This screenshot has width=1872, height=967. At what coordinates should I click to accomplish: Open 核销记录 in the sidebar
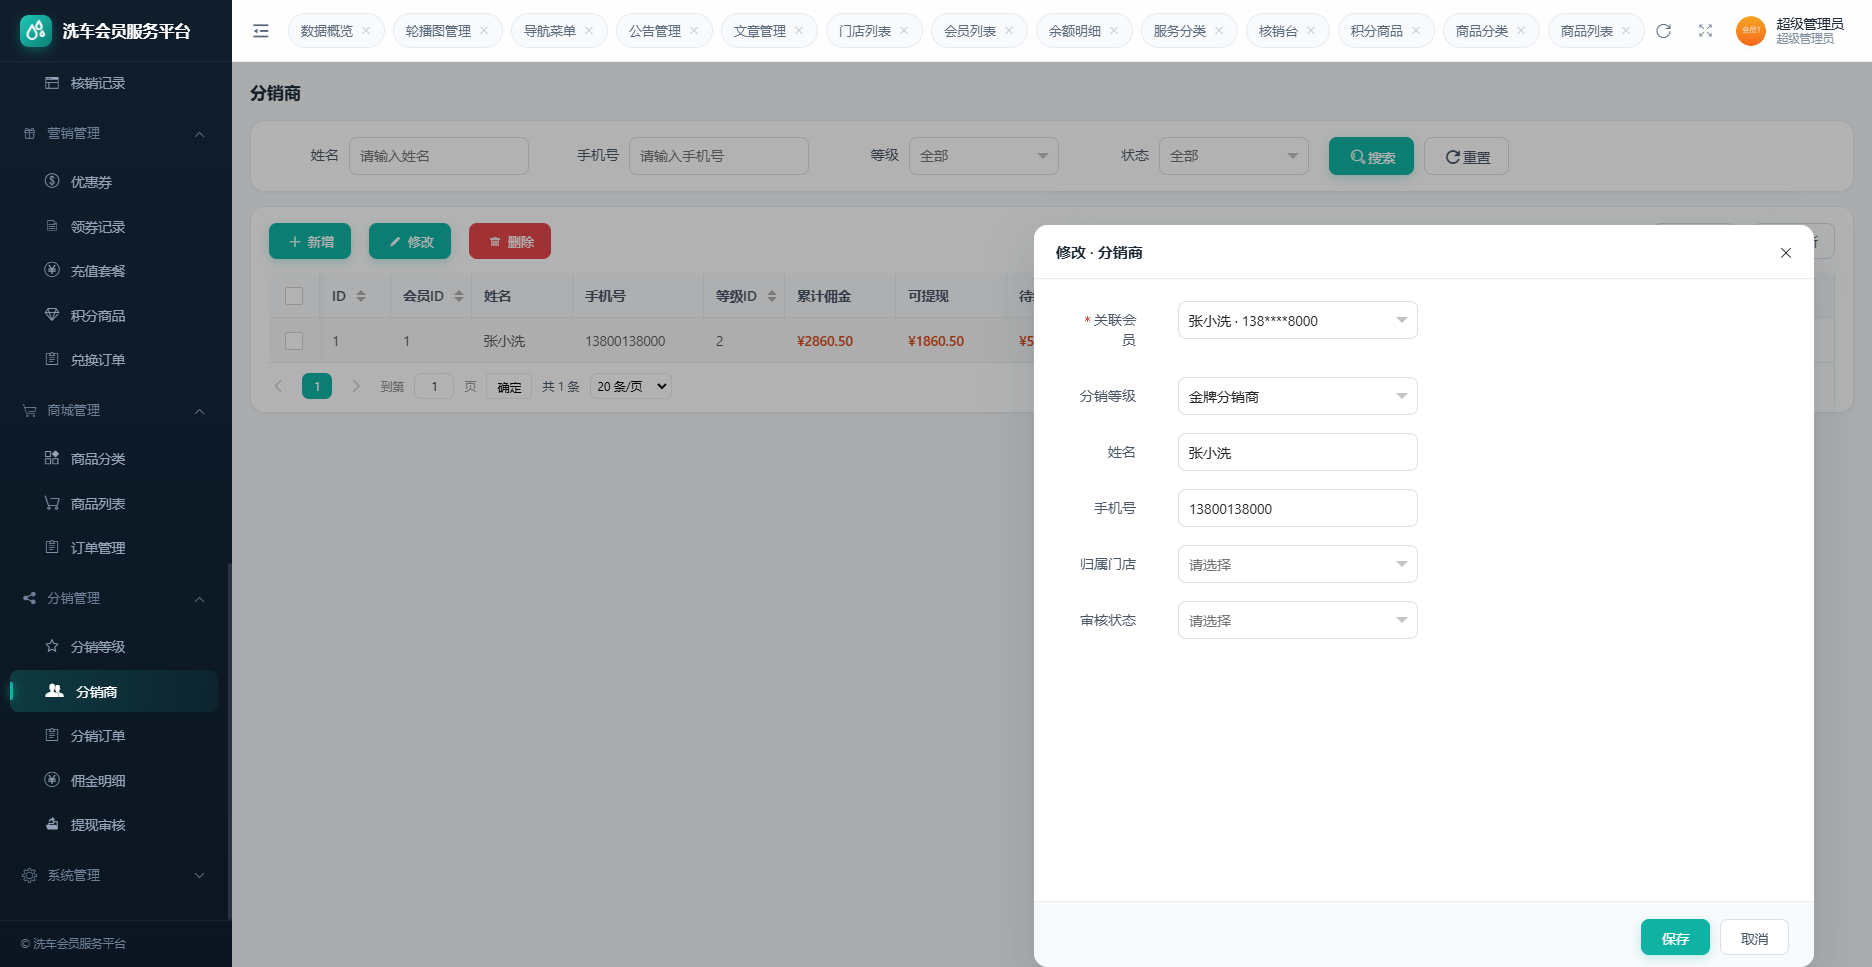(116, 83)
